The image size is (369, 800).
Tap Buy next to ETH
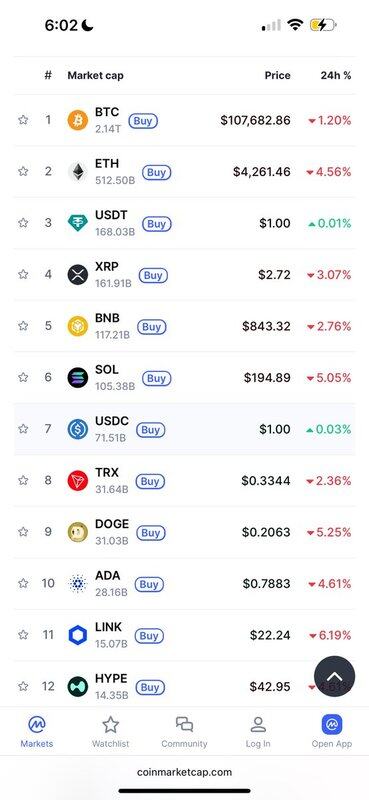pos(157,172)
